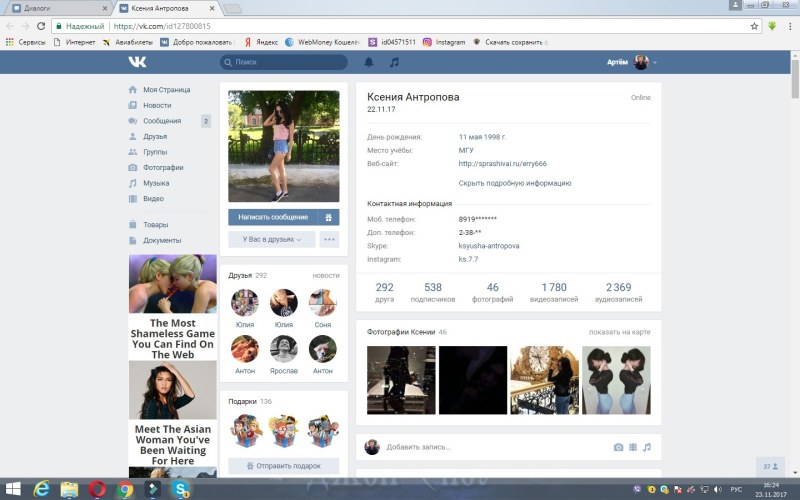Image resolution: width=800 pixels, height=500 pixels.
Task: Open the three-dots profile actions menu
Action: [329, 239]
